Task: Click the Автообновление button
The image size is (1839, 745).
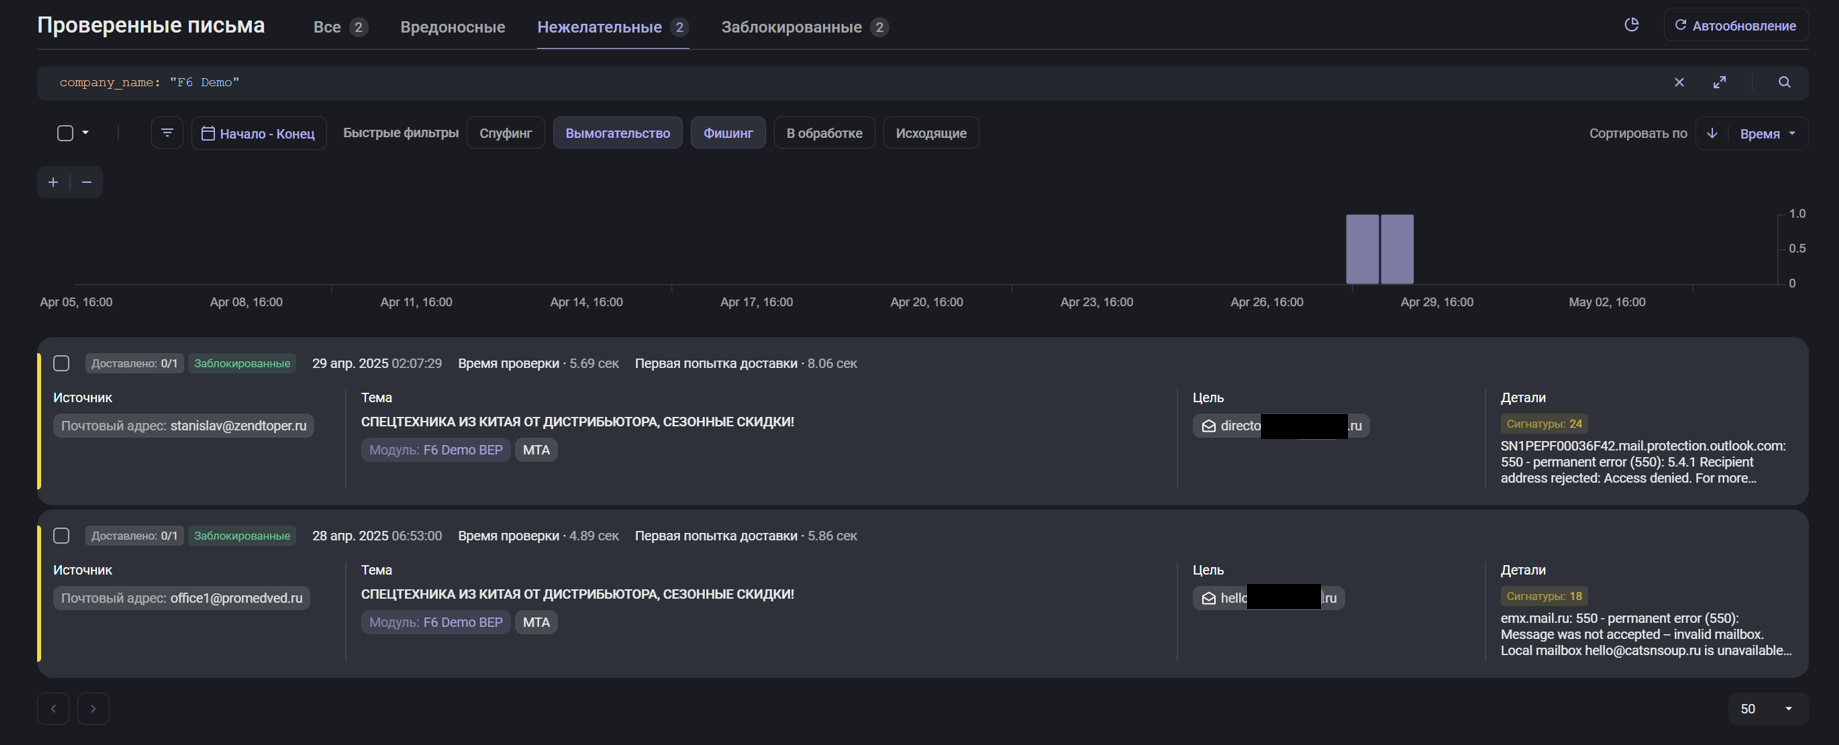Action: click(1735, 25)
